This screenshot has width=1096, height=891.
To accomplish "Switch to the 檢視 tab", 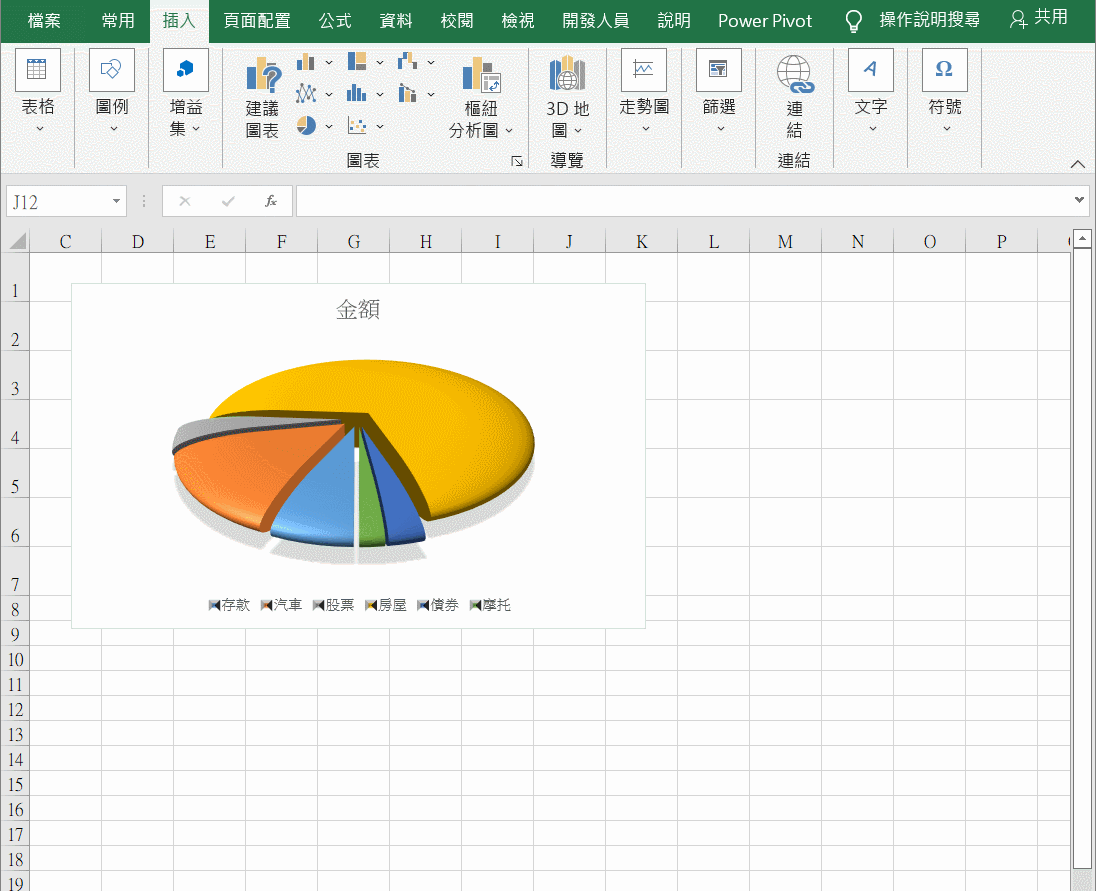I will 517,21.
